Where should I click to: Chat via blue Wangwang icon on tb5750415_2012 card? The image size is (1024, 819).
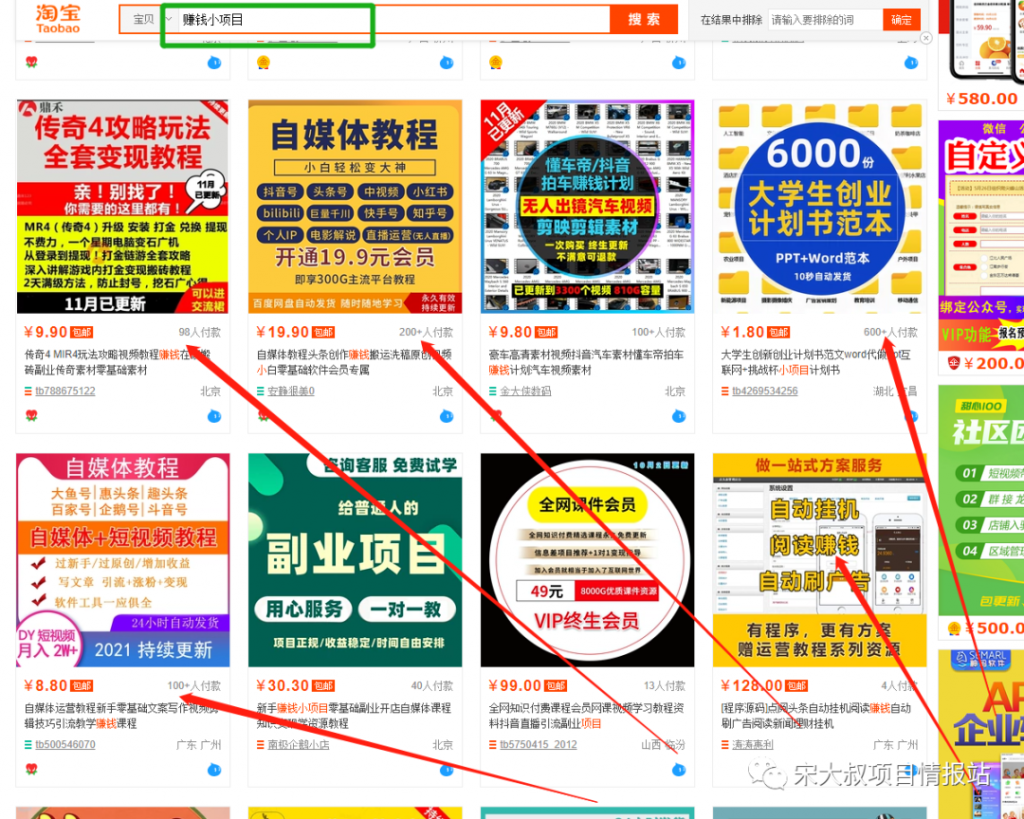[679, 770]
